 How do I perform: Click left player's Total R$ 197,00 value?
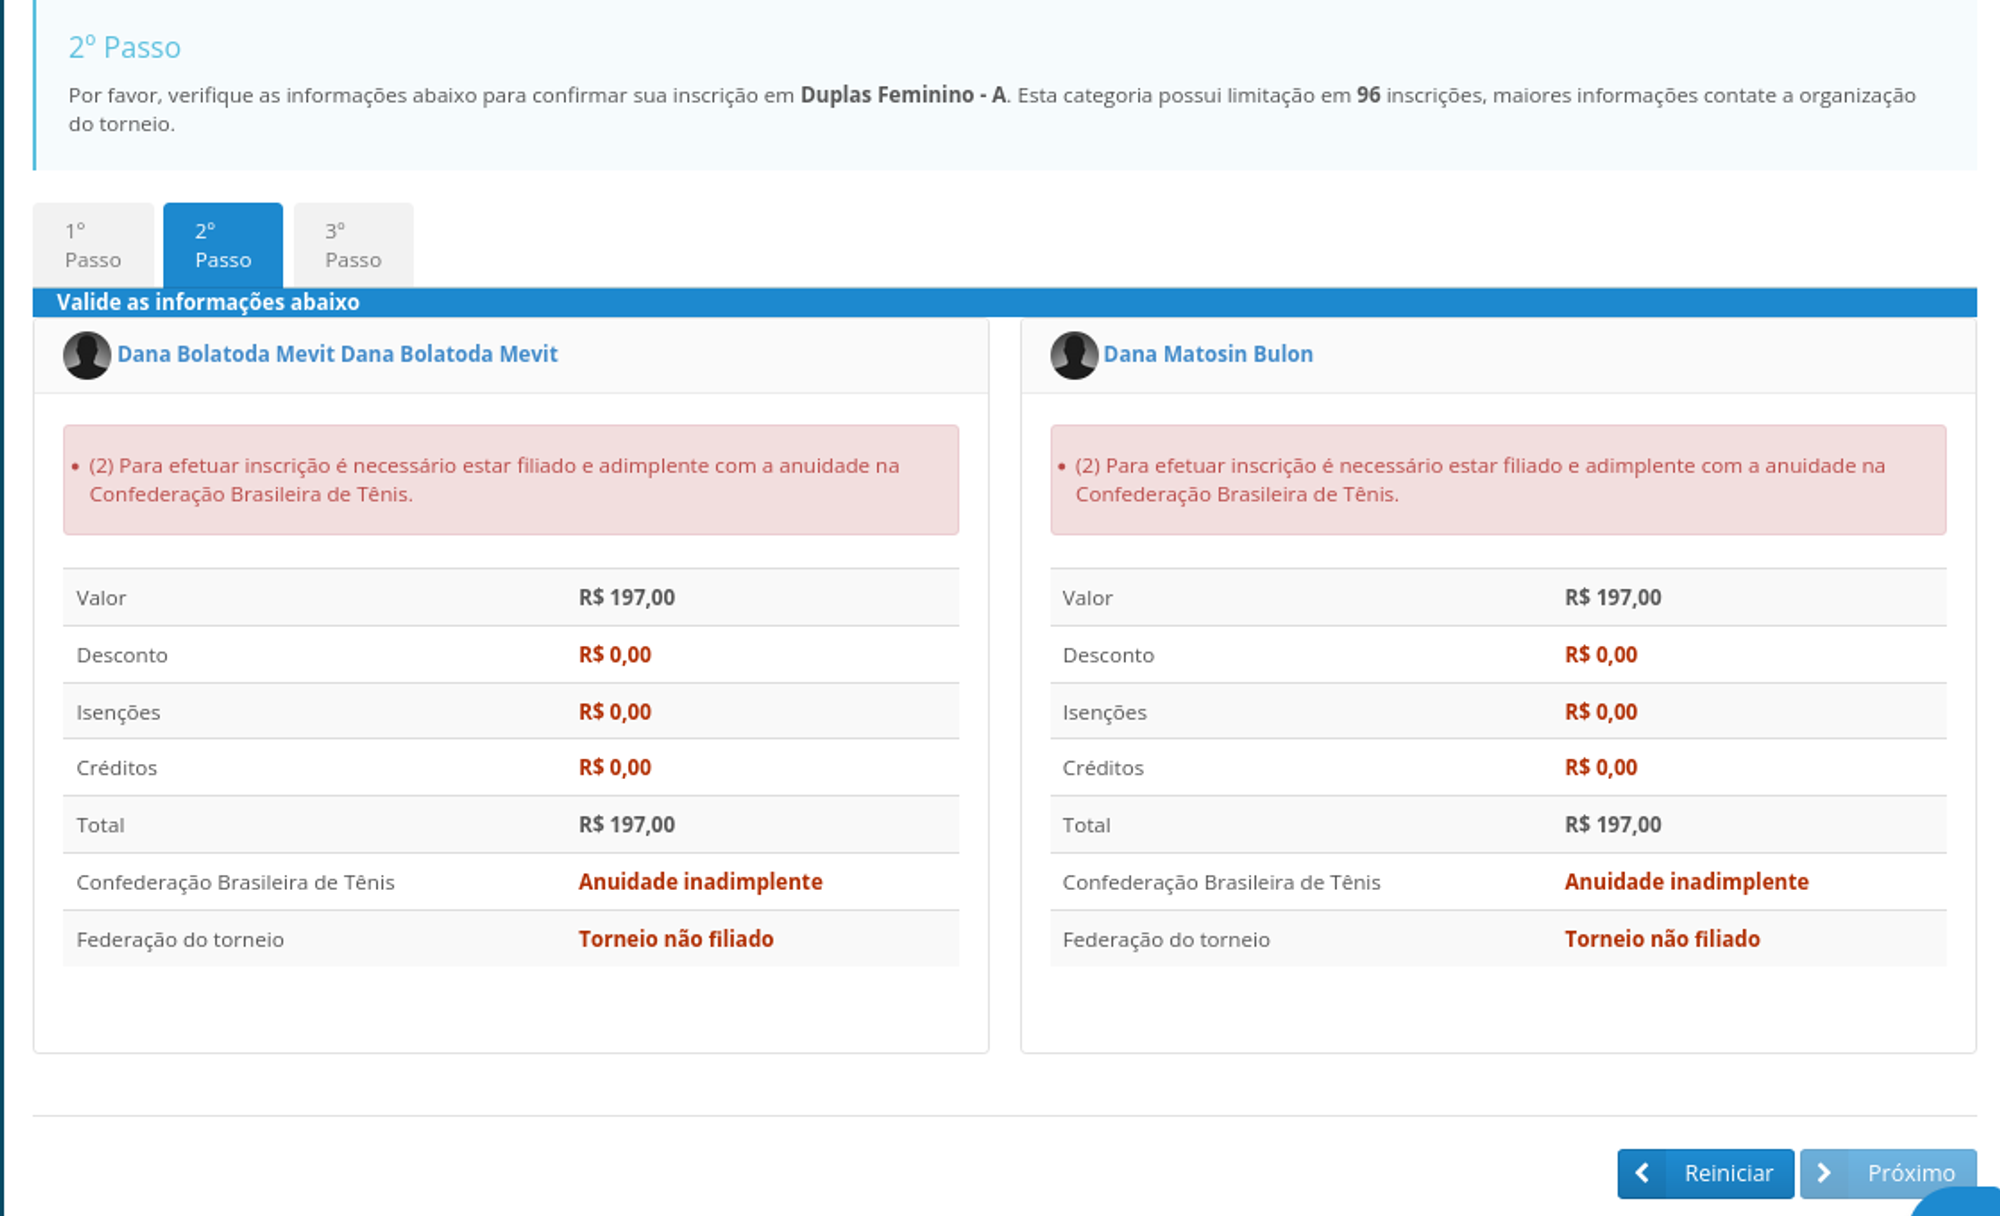pos(627,825)
